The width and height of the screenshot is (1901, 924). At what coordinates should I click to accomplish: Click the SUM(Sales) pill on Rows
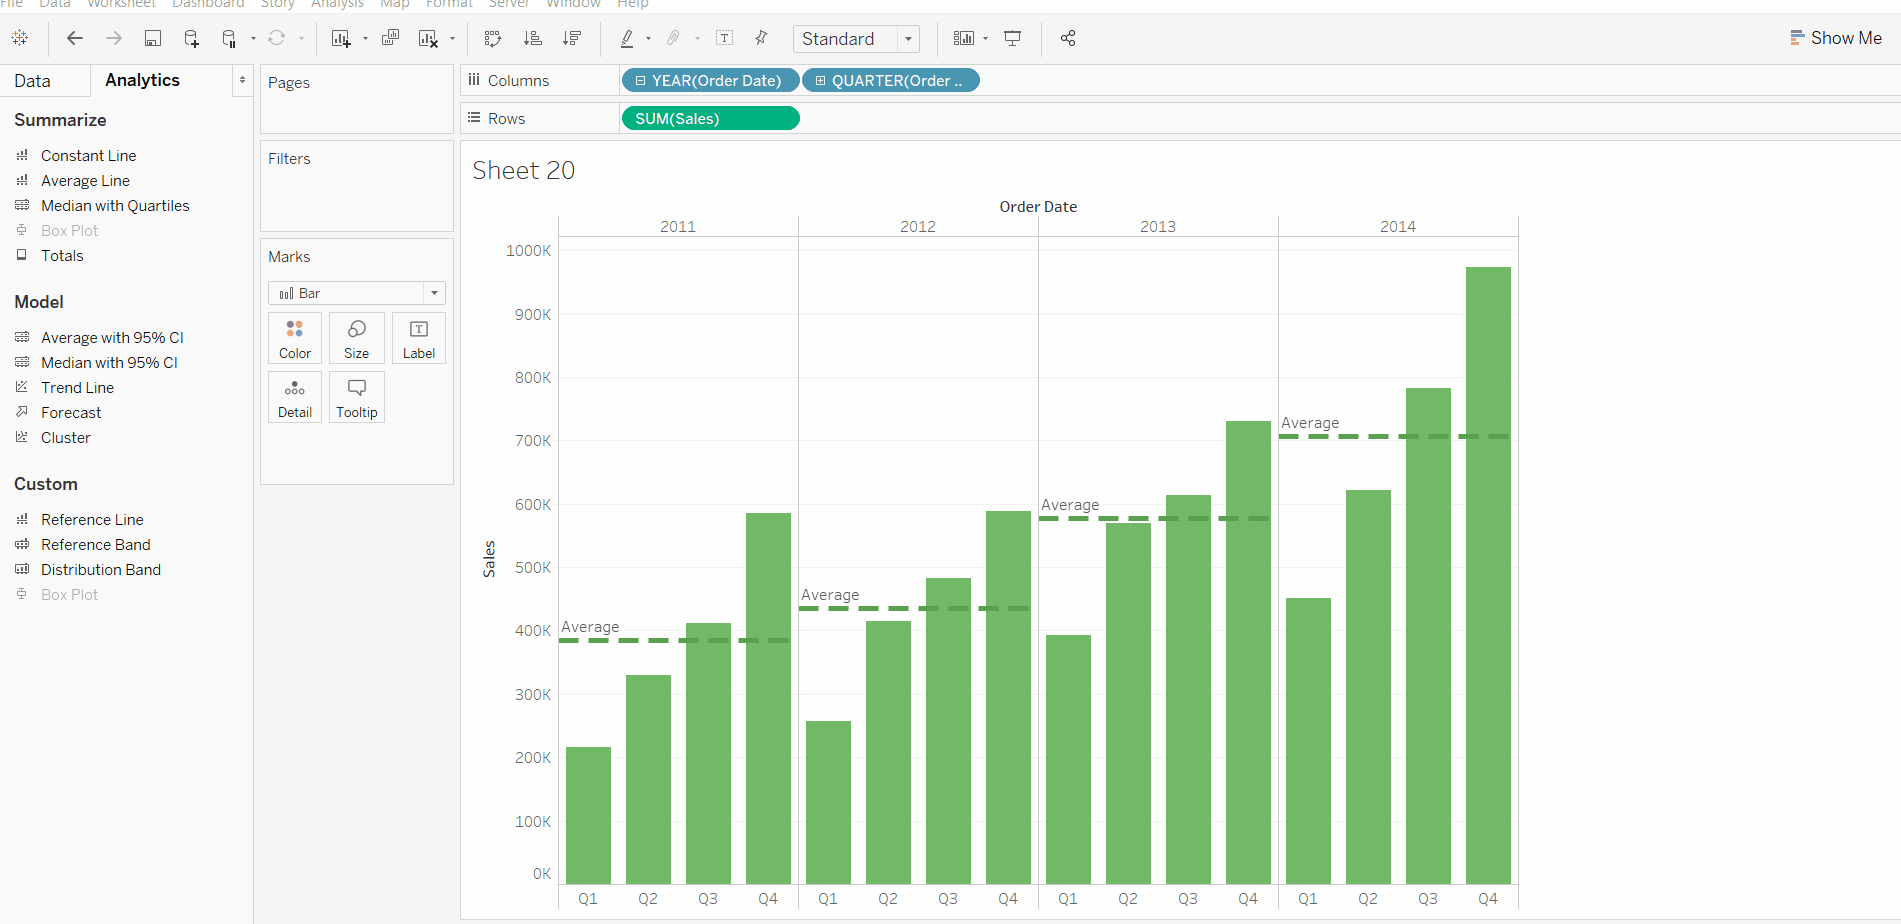tap(709, 118)
